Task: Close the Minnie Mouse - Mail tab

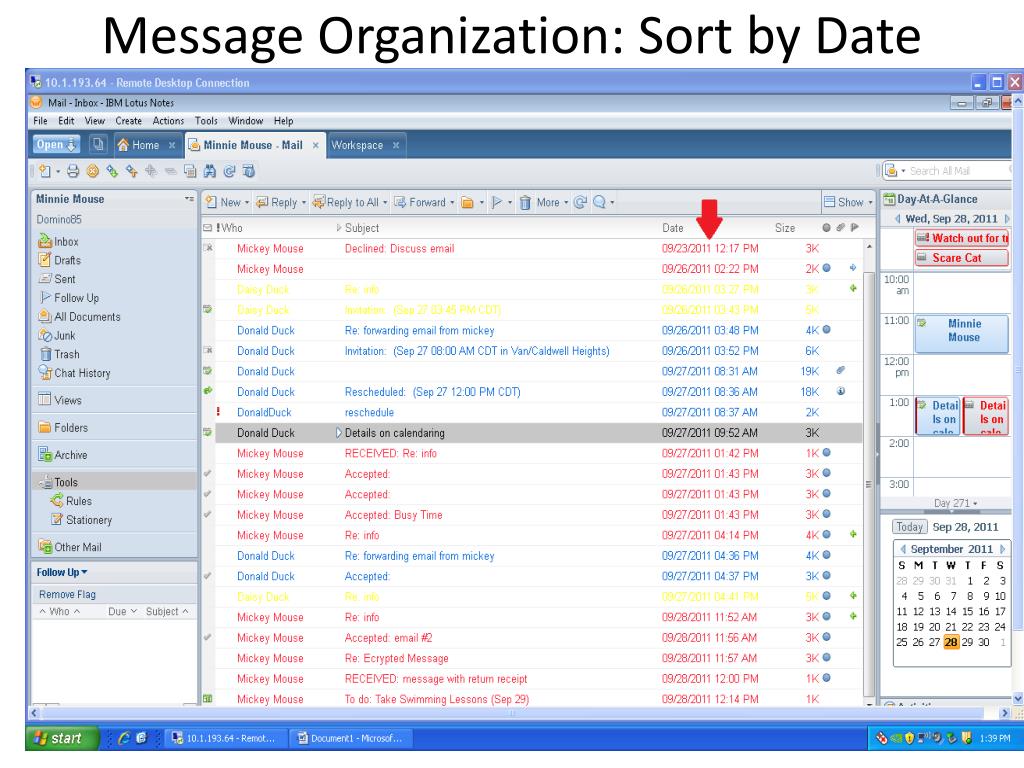Action: pos(315,146)
